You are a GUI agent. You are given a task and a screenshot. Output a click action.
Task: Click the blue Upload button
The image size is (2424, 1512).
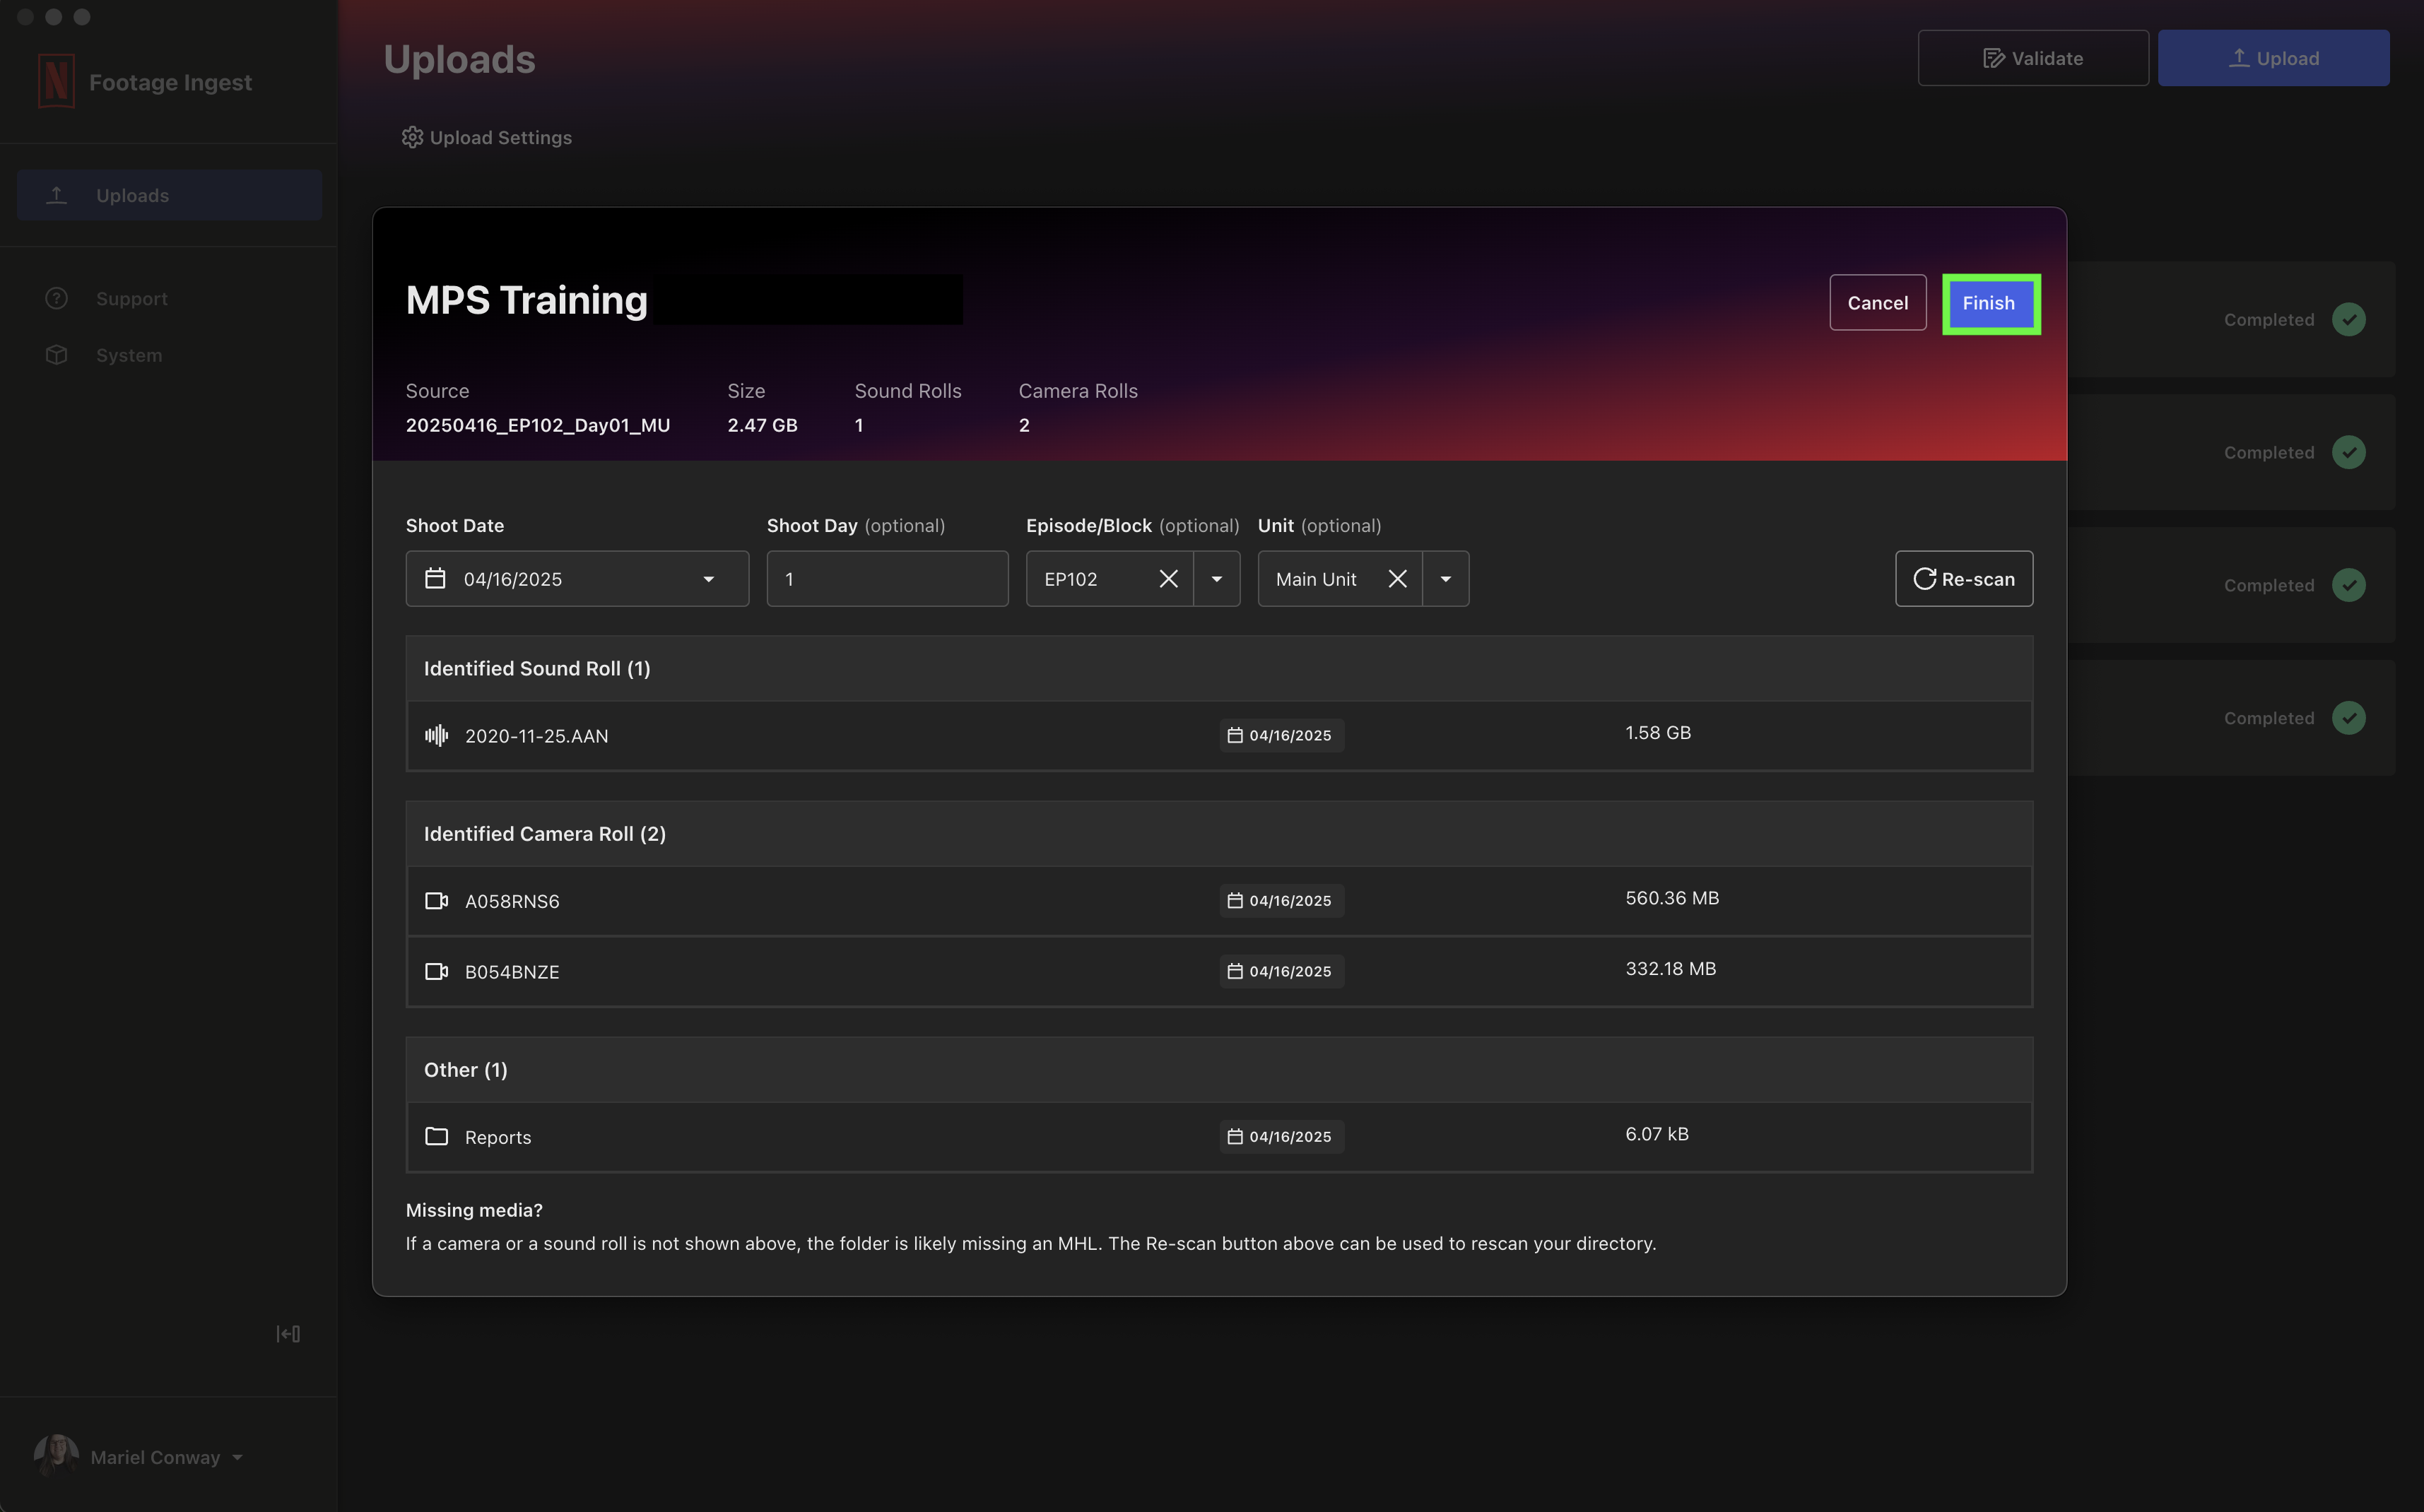[x=2273, y=58]
